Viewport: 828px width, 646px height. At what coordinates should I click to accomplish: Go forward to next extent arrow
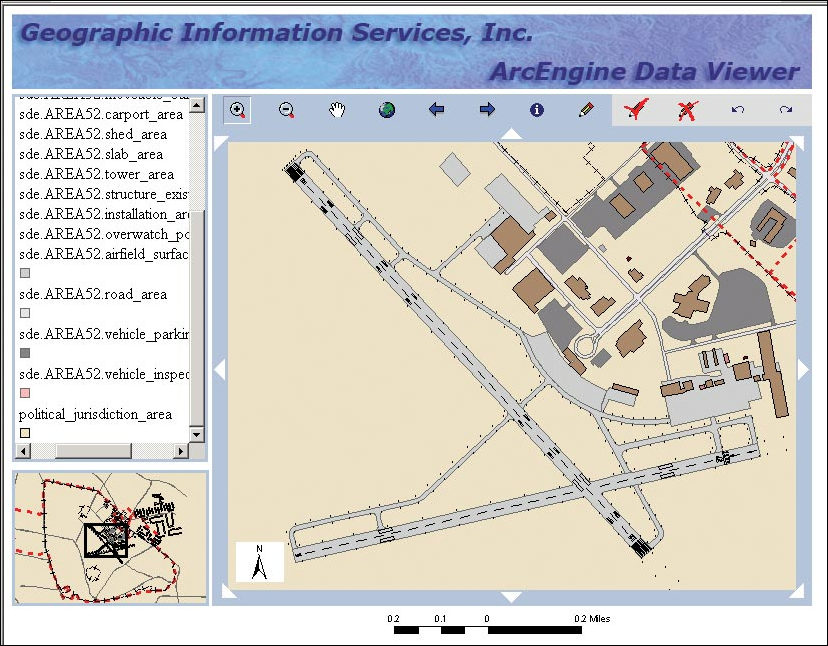(x=487, y=110)
